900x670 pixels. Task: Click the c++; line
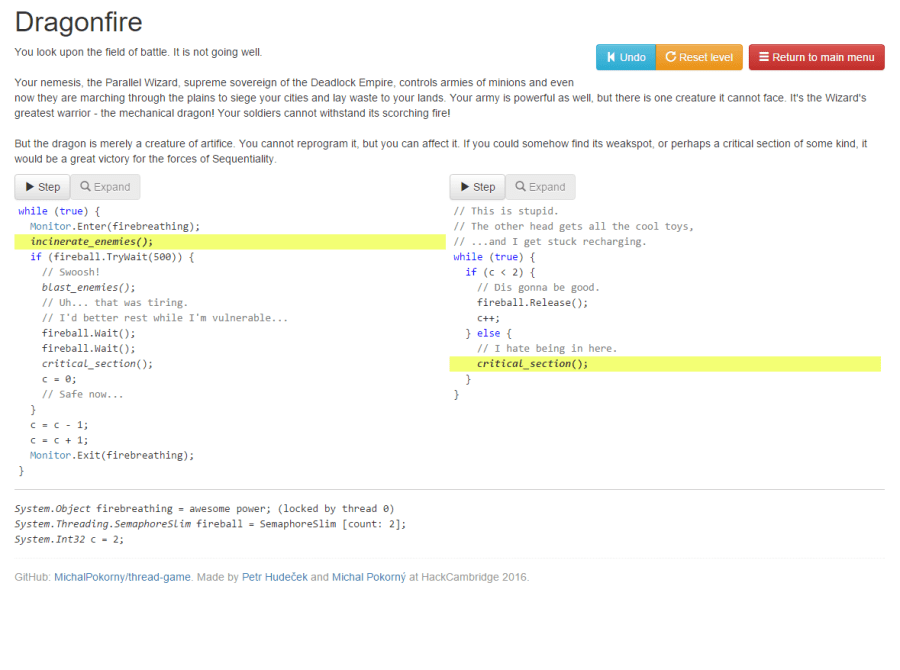(488, 318)
